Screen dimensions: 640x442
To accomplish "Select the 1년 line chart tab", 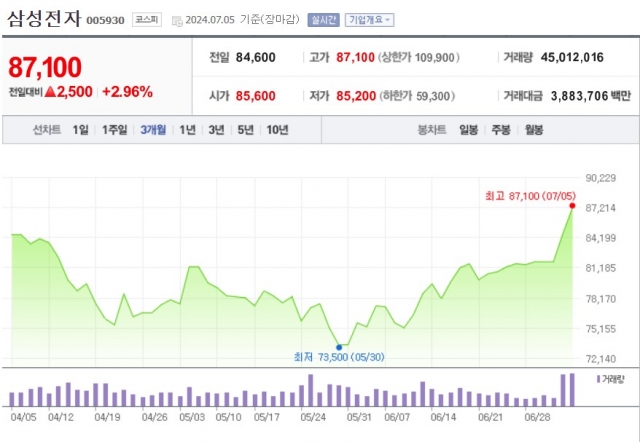I will tap(187, 130).
